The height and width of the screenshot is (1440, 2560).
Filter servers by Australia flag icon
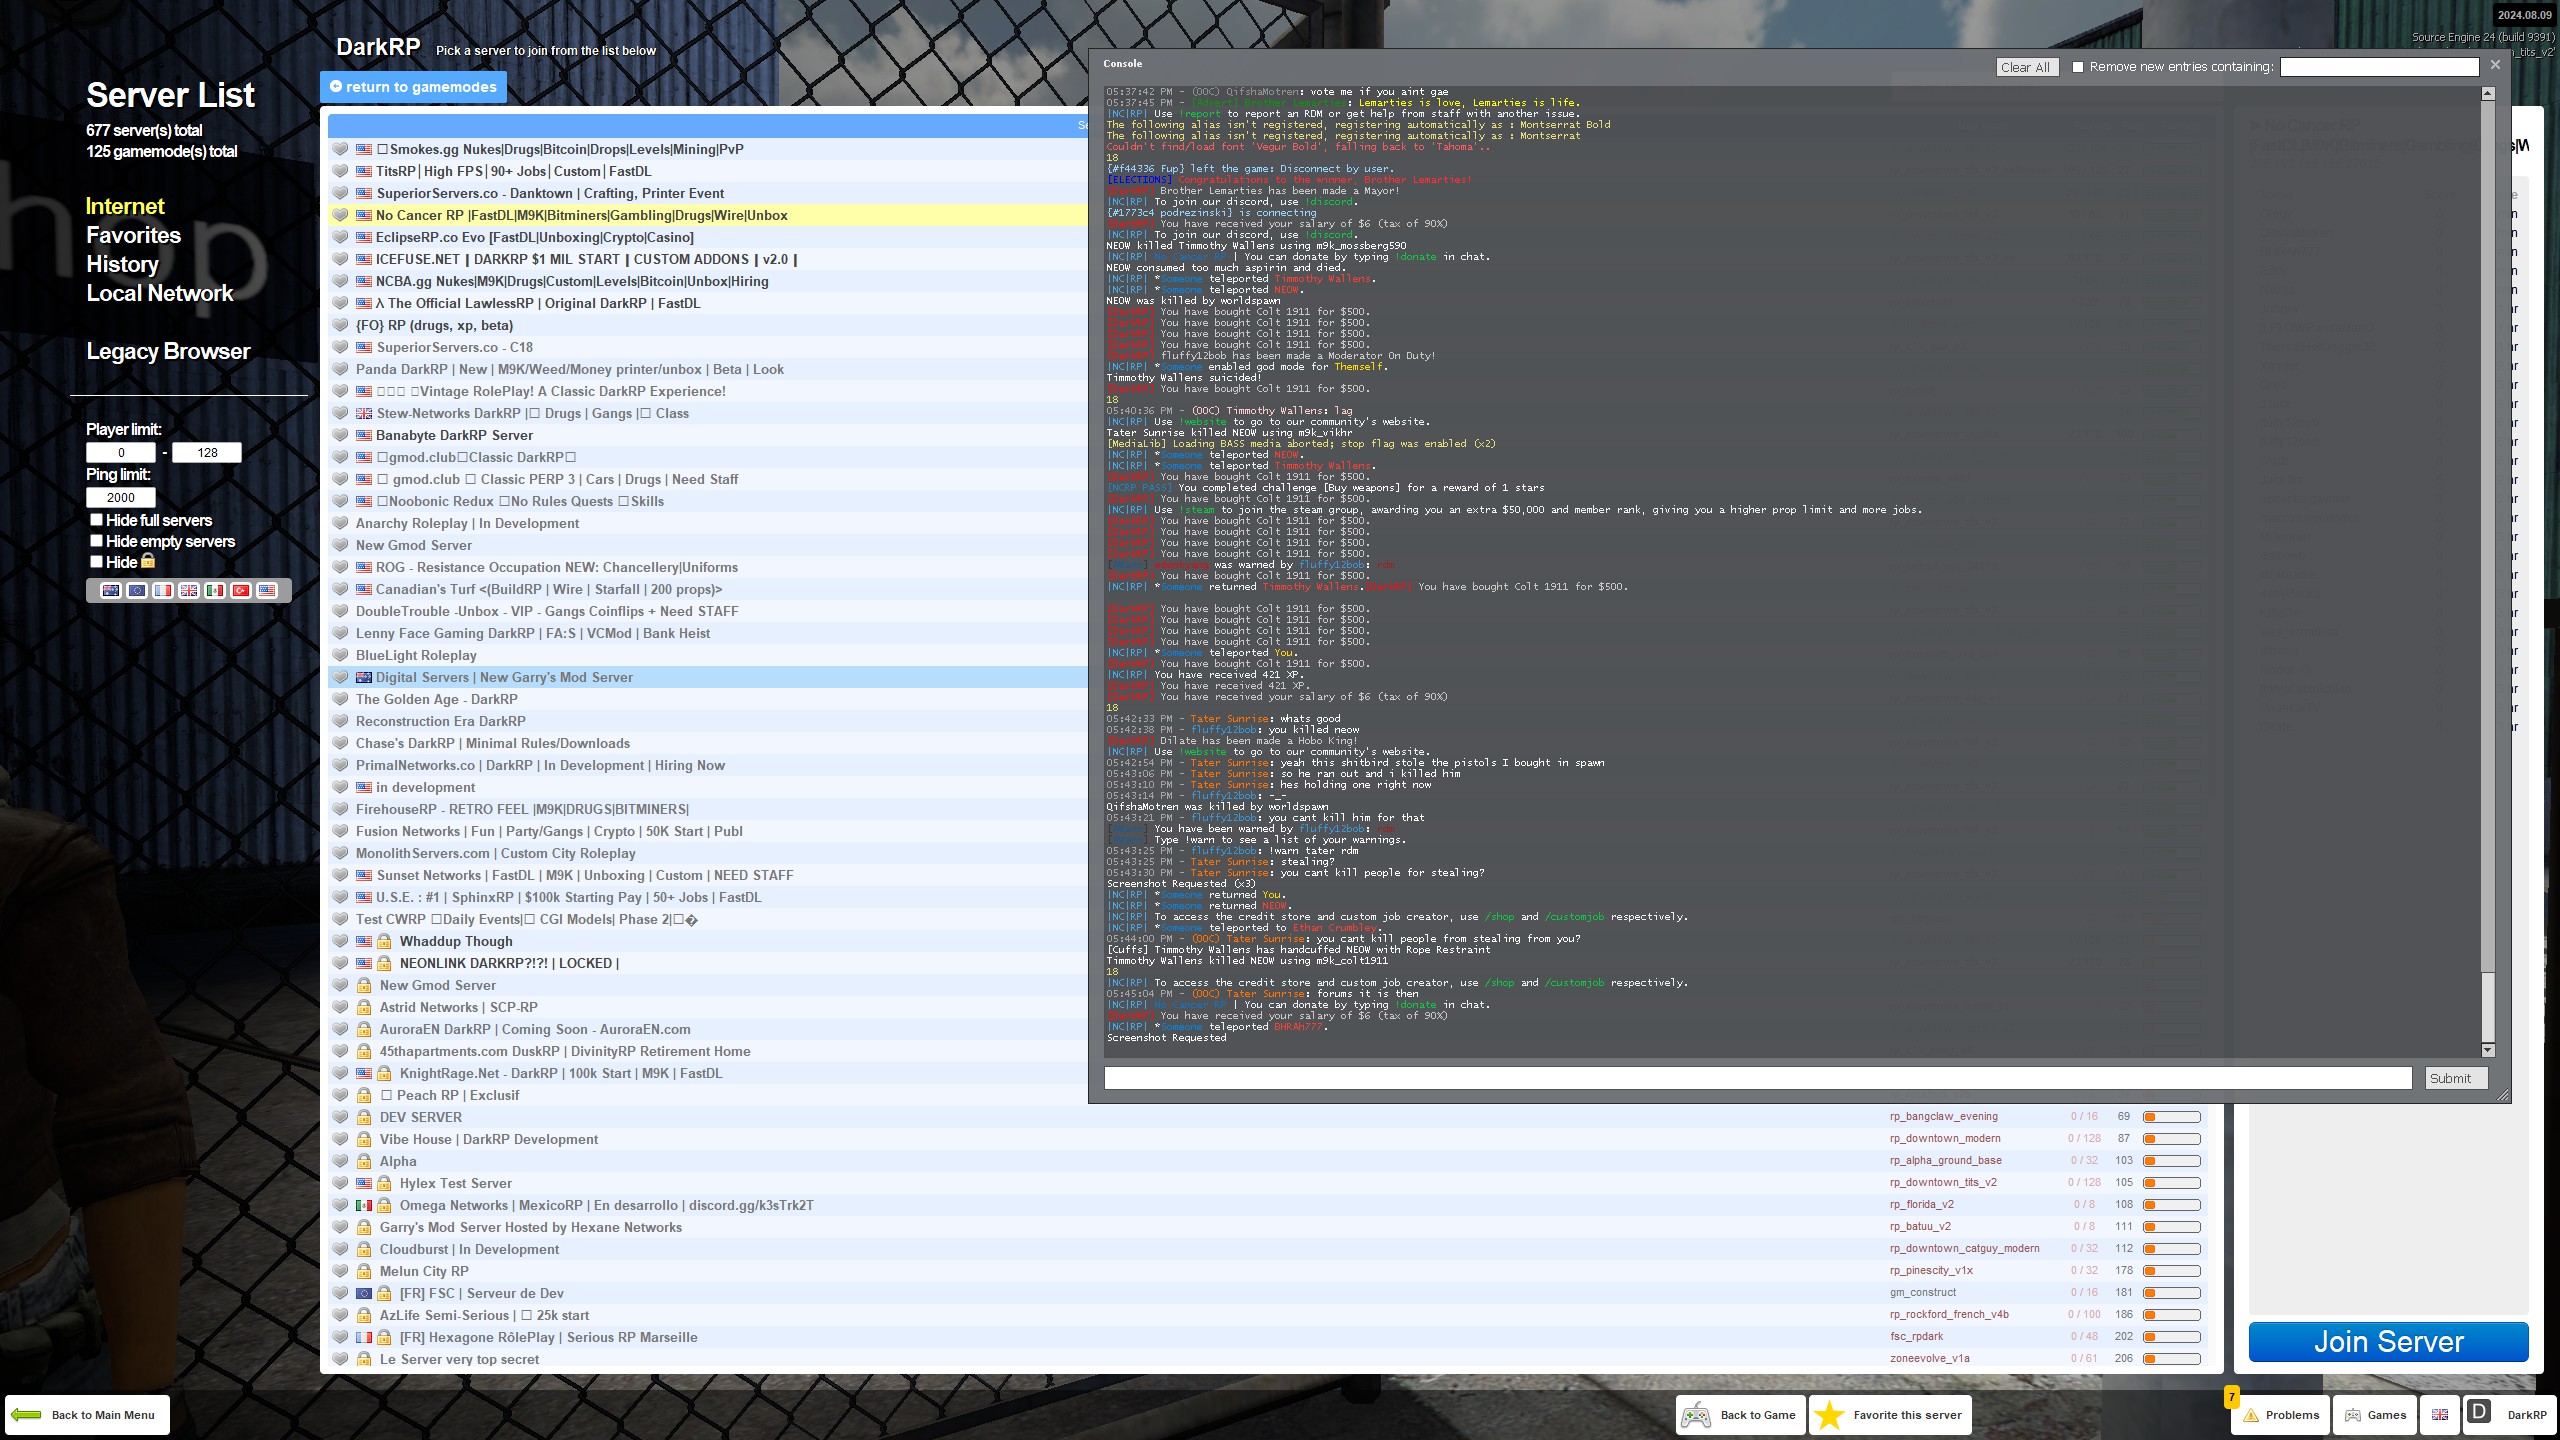(x=111, y=590)
